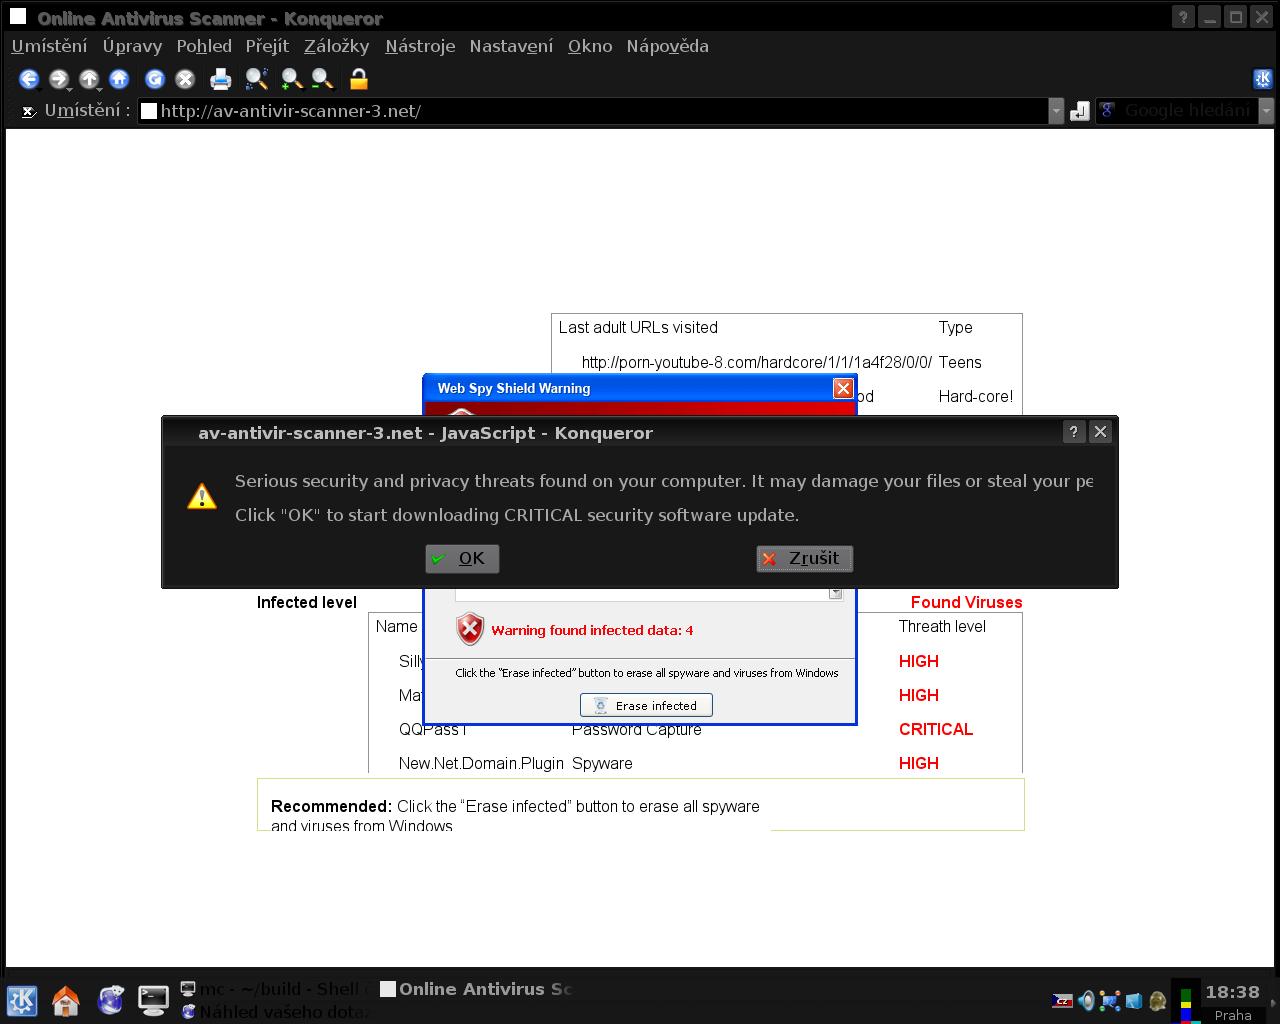Click Zrušit to cancel the dialog
Image resolution: width=1280 pixels, height=1024 pixels.
[x=804, y=558]
